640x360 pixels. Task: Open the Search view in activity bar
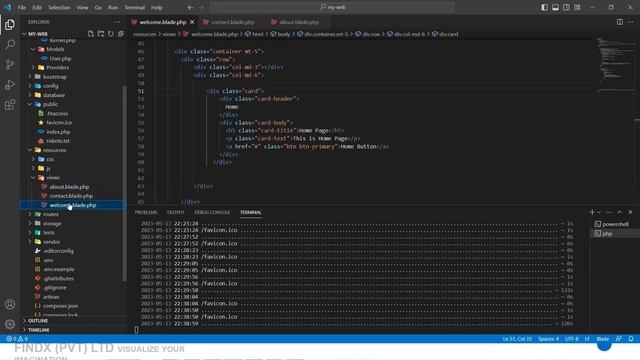pyautogui.click(x=10, y=44)
